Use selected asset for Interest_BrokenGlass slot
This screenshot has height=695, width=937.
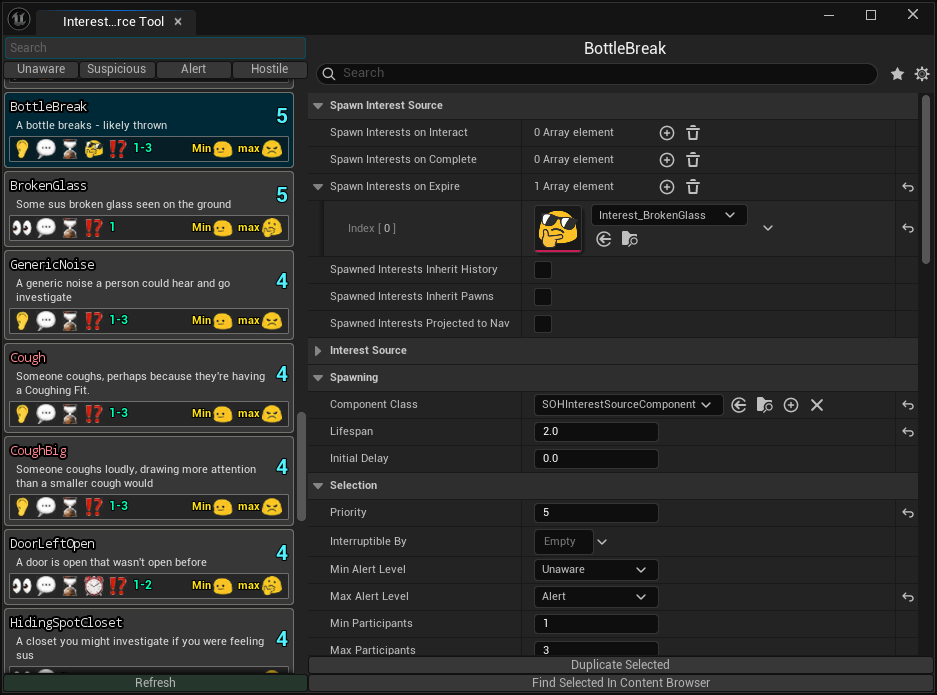point(604,239)
